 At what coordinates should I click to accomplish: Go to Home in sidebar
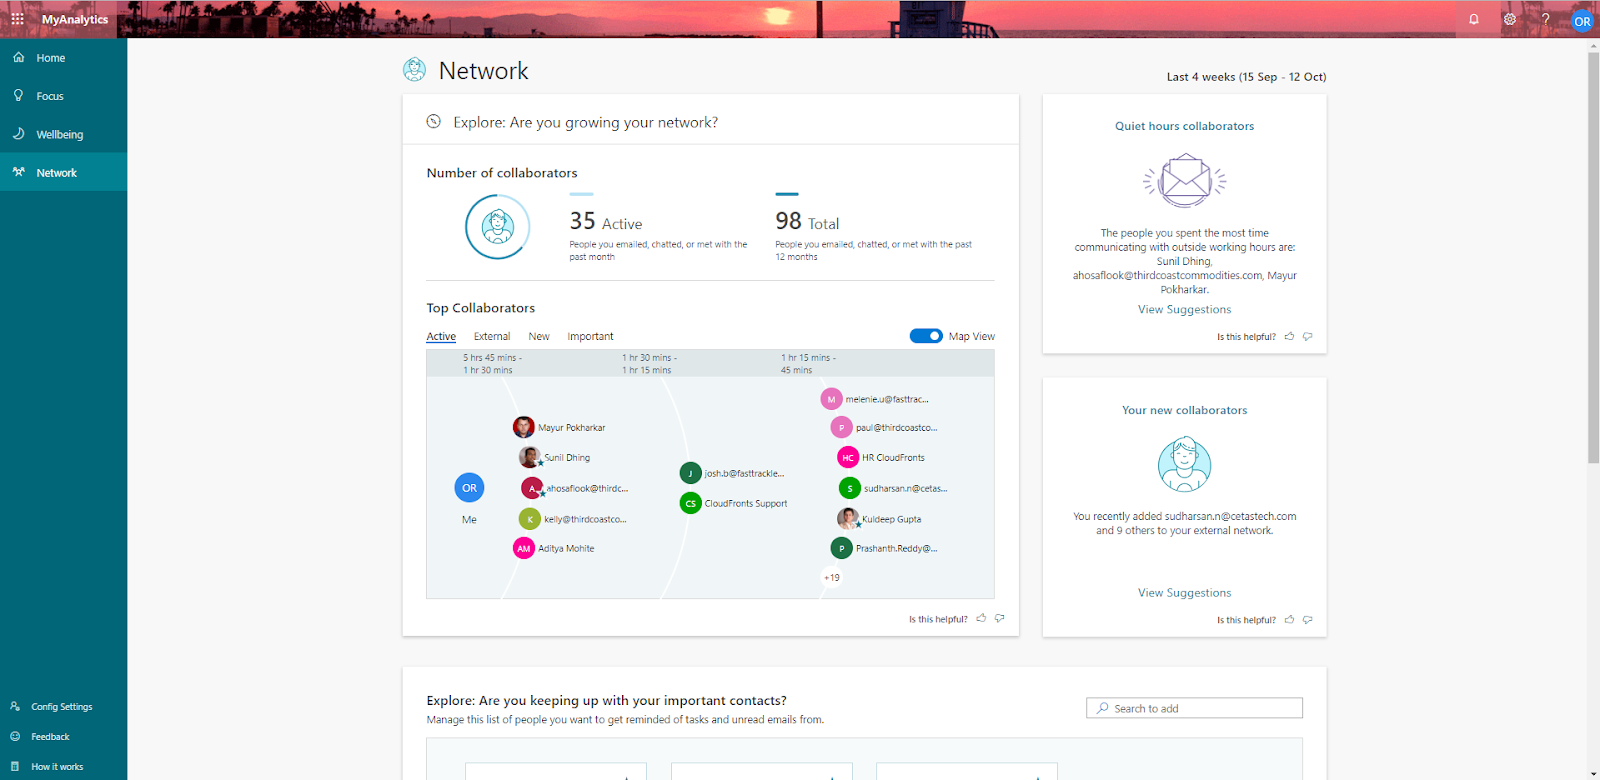(x=63, y=58)
